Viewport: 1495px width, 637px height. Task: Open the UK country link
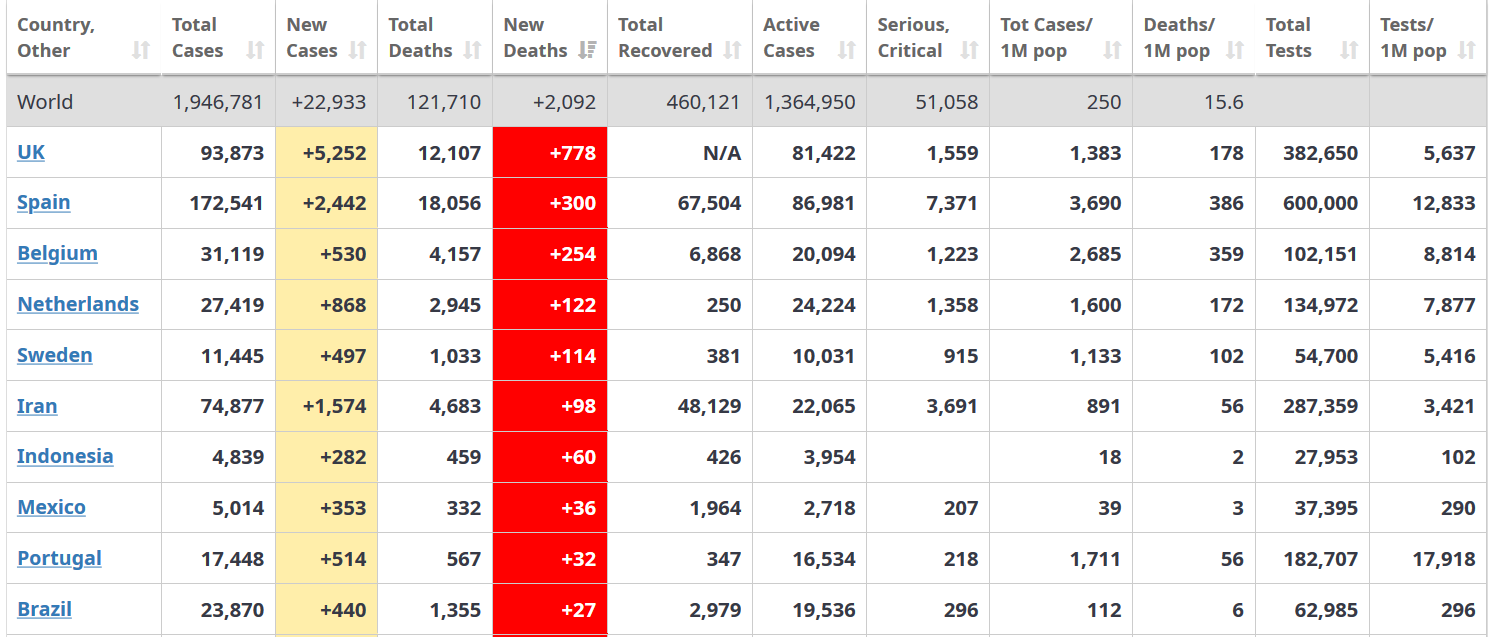pyautogui.click(x=31, y=152)
